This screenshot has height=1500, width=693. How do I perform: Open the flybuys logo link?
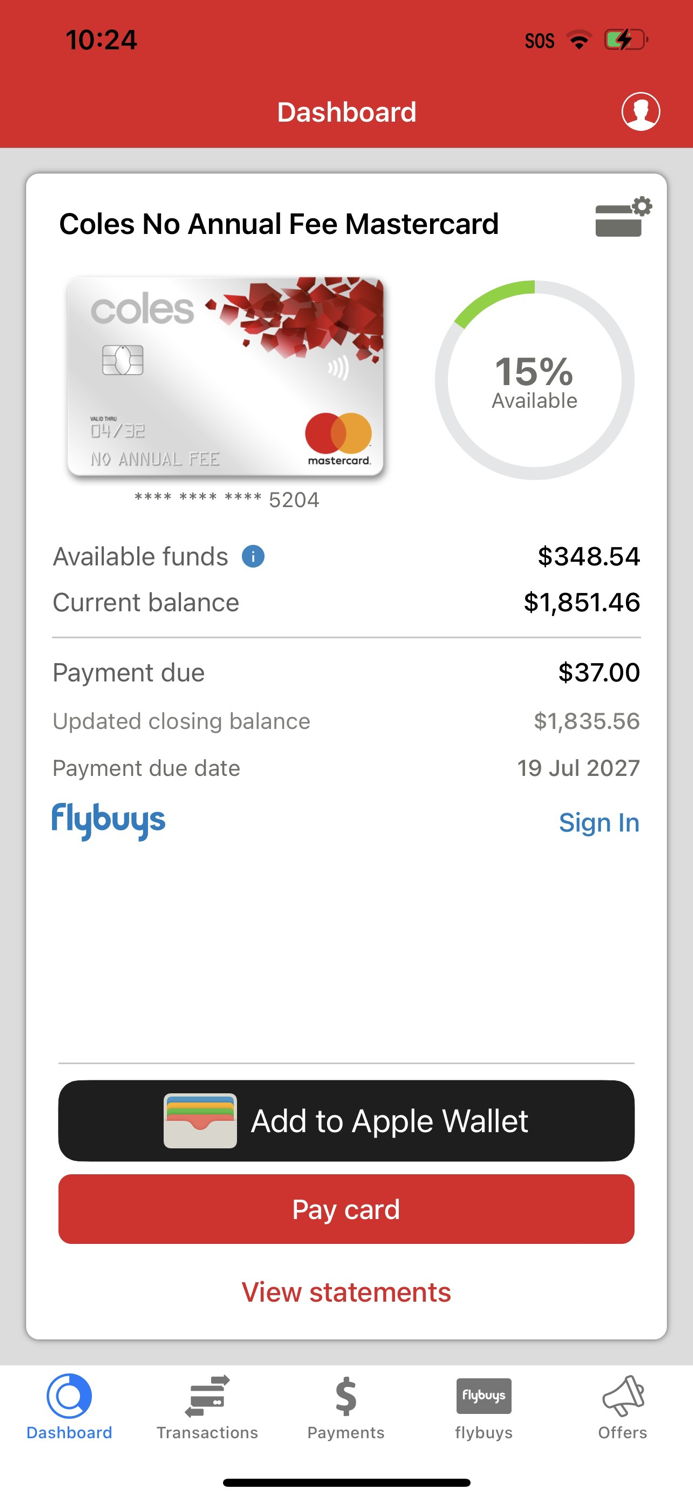pos(108,820)
